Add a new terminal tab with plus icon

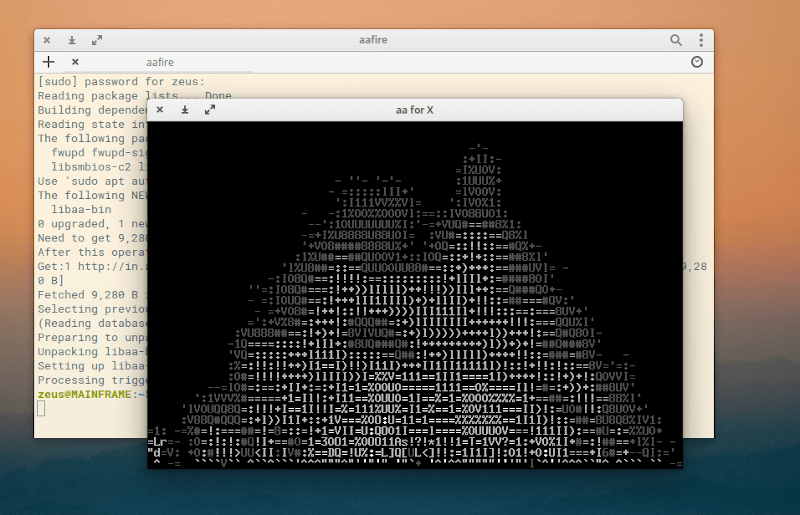coord(48,62)
